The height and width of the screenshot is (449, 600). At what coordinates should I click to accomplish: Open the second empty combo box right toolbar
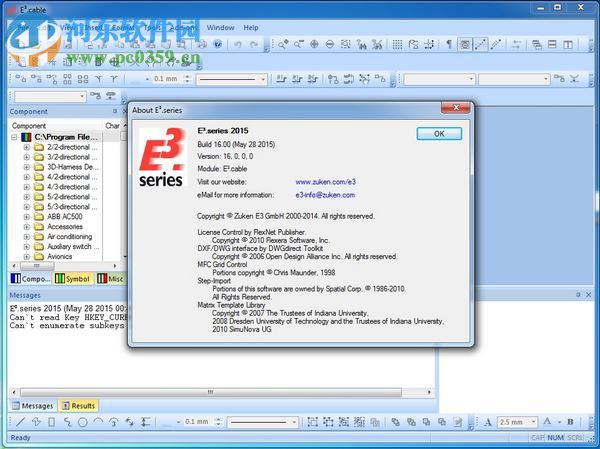click(514, 79)
